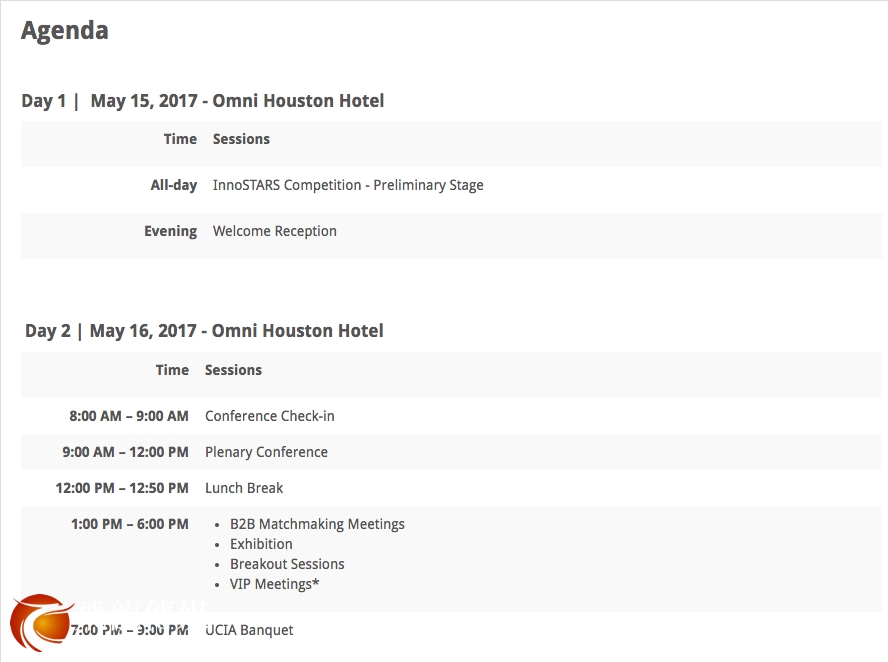
Task: Select the Day 2 May 16, 2017 heading
Action: [x=204, y=331]
